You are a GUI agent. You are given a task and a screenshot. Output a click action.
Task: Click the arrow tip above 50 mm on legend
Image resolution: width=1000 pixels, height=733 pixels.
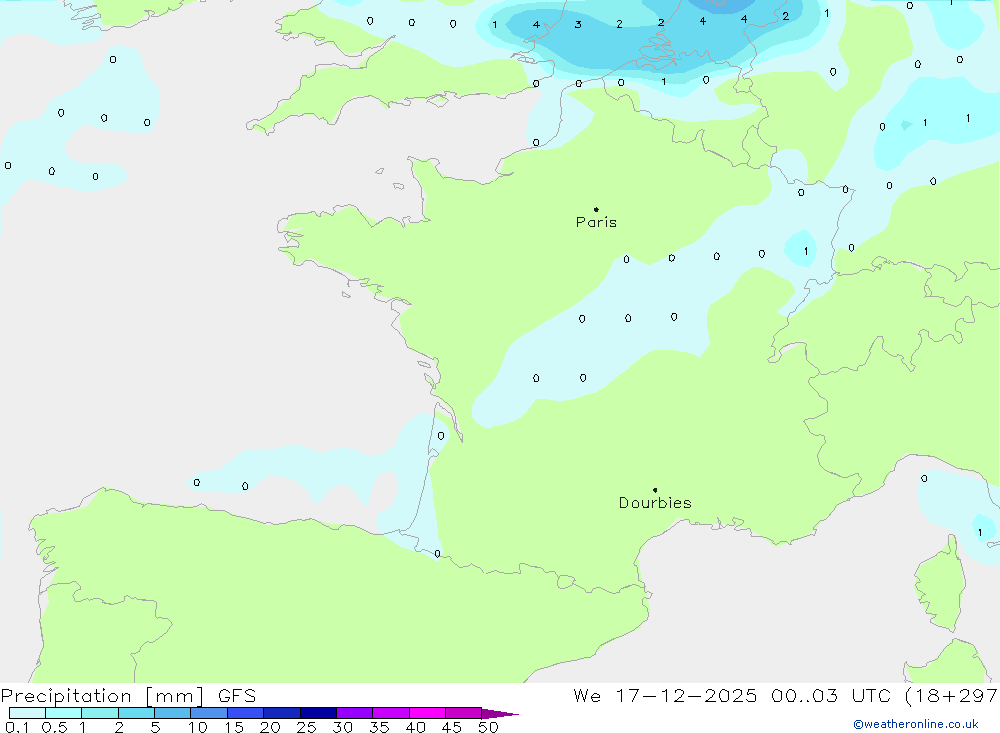pyautogui.click(x=500, y=714)
